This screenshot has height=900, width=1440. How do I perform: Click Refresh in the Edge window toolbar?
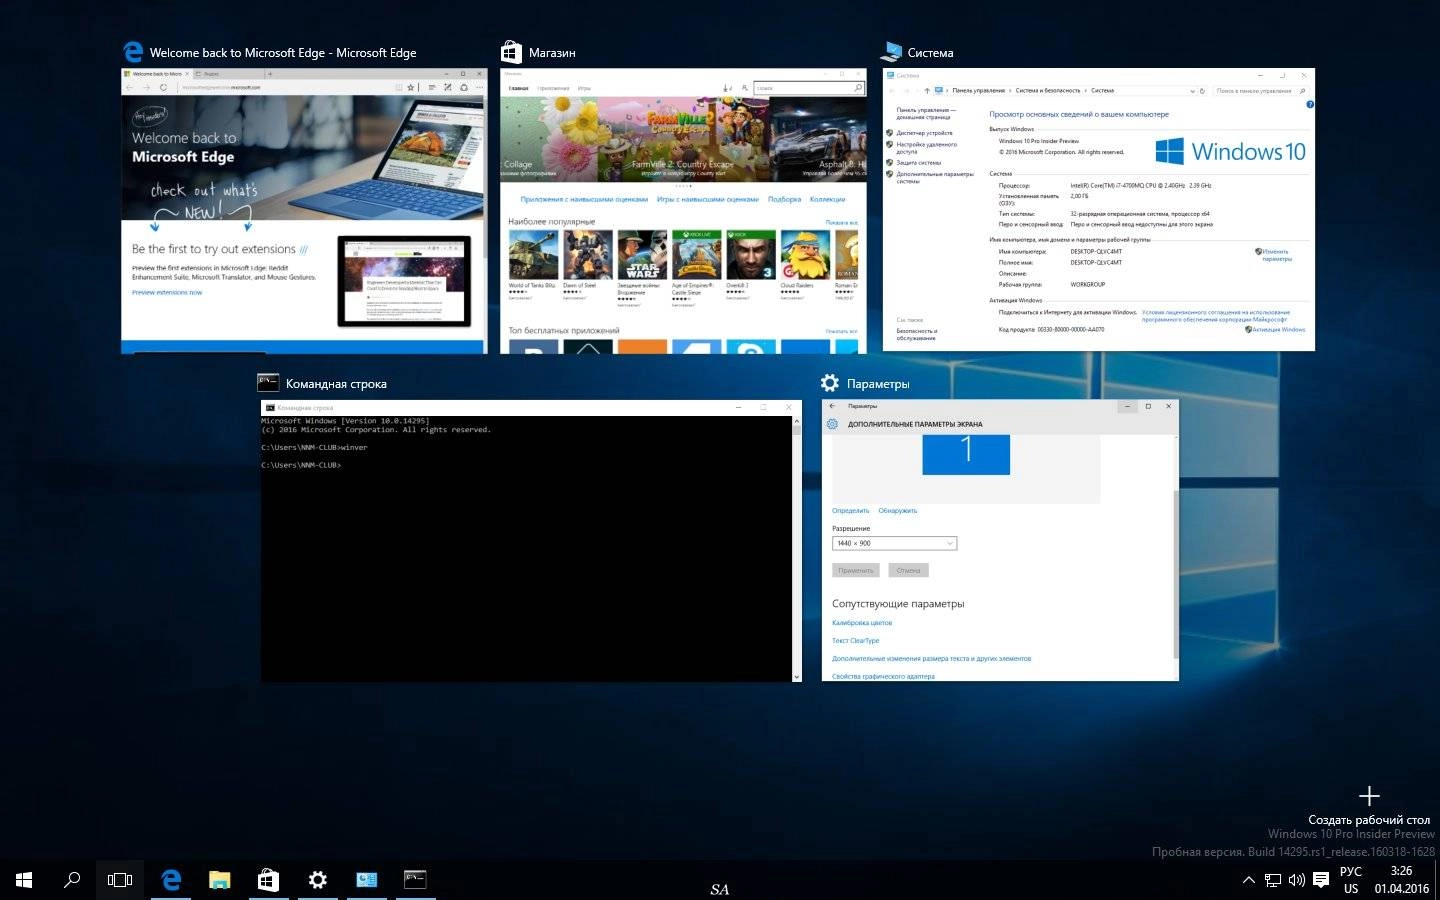tap(164, 87)
